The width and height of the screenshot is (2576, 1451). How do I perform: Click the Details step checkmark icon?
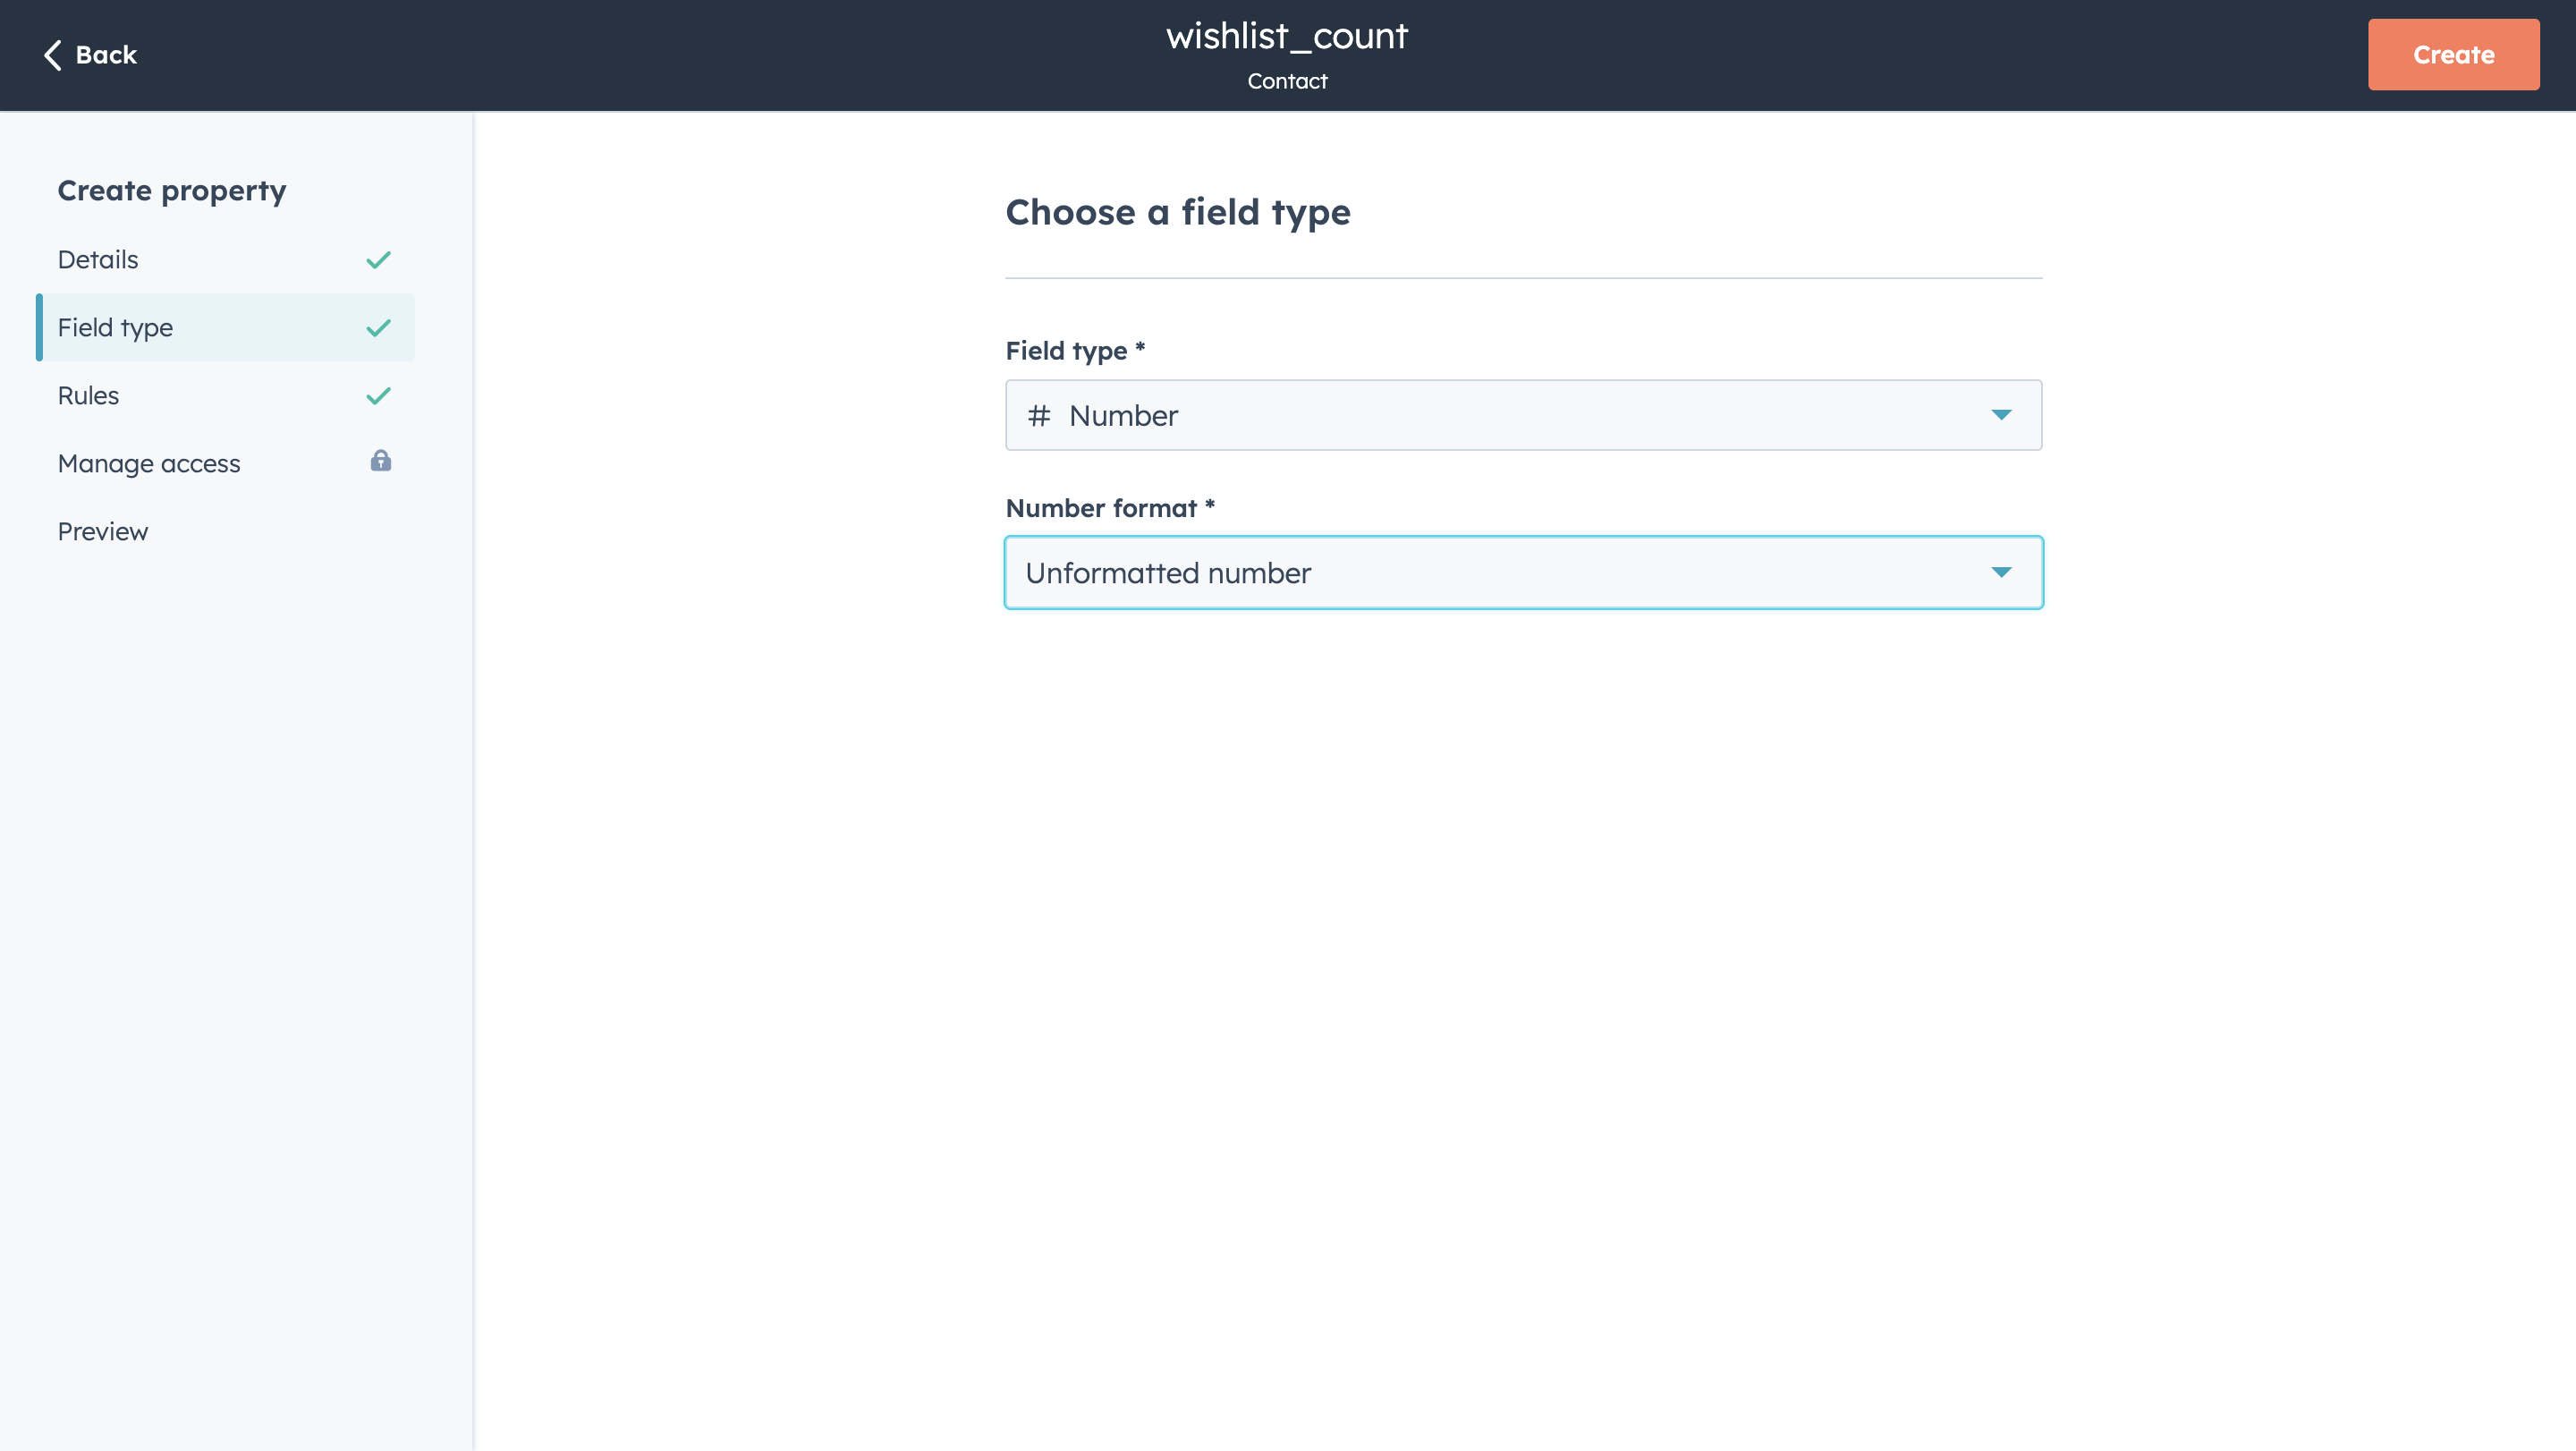coord(378,260)
